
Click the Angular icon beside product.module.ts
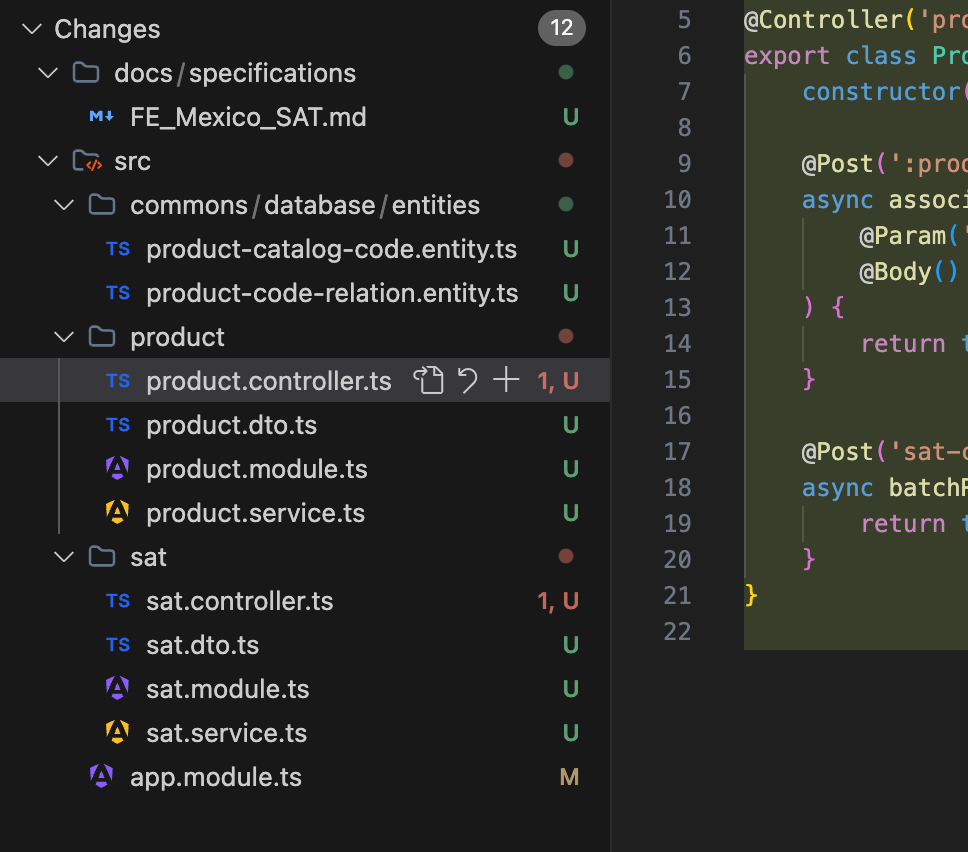tap(117, 469)
